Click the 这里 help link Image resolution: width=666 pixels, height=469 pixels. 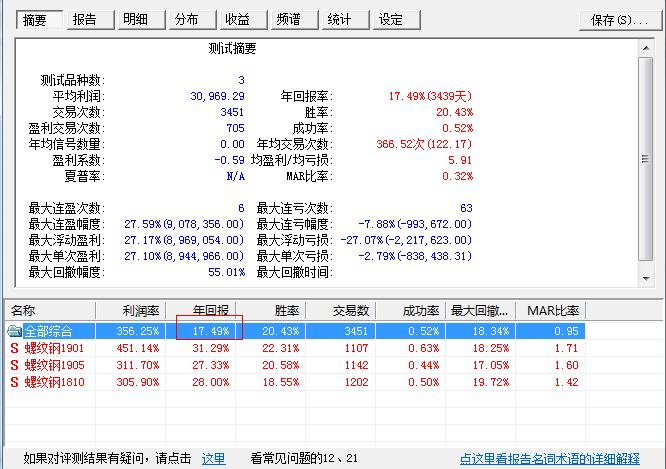tap(213, 459)
